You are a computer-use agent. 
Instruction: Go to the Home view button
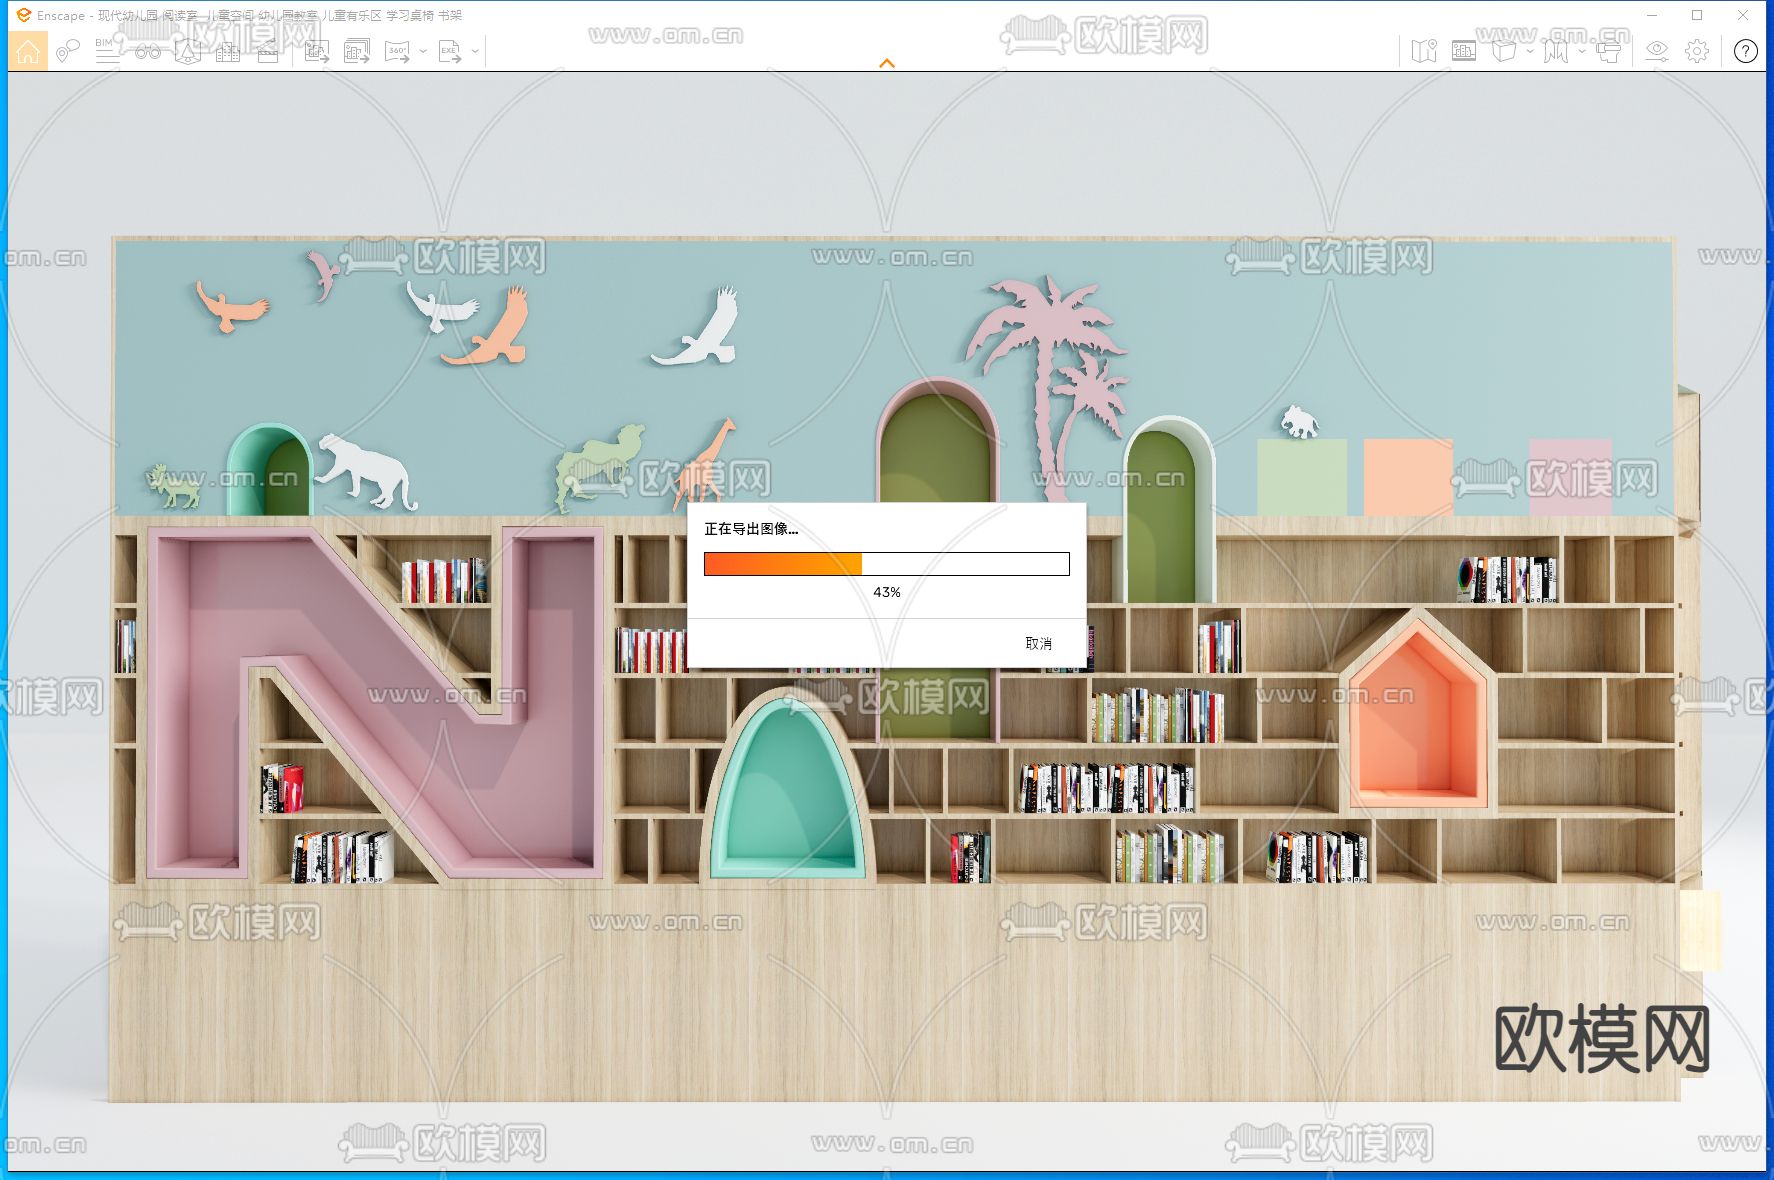tap(28, 51)
